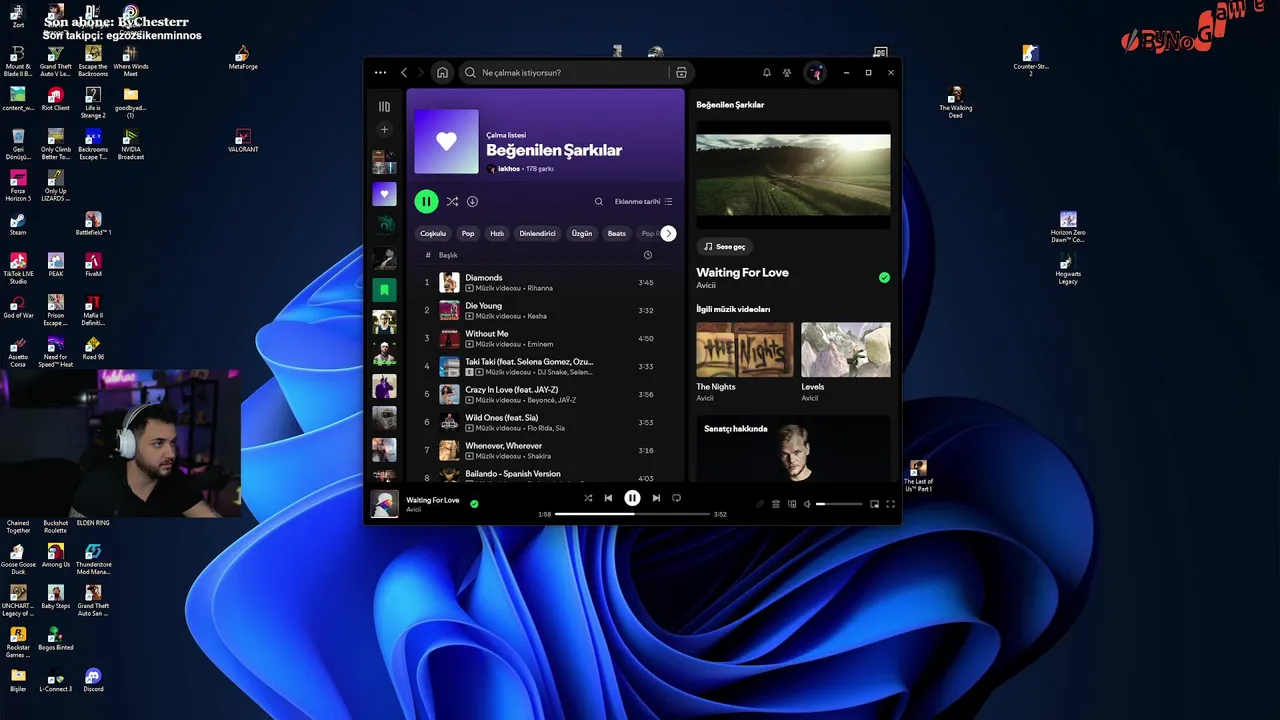Pause the playlist with green button
Screen dimensions: 1280x720
(426, 201)
